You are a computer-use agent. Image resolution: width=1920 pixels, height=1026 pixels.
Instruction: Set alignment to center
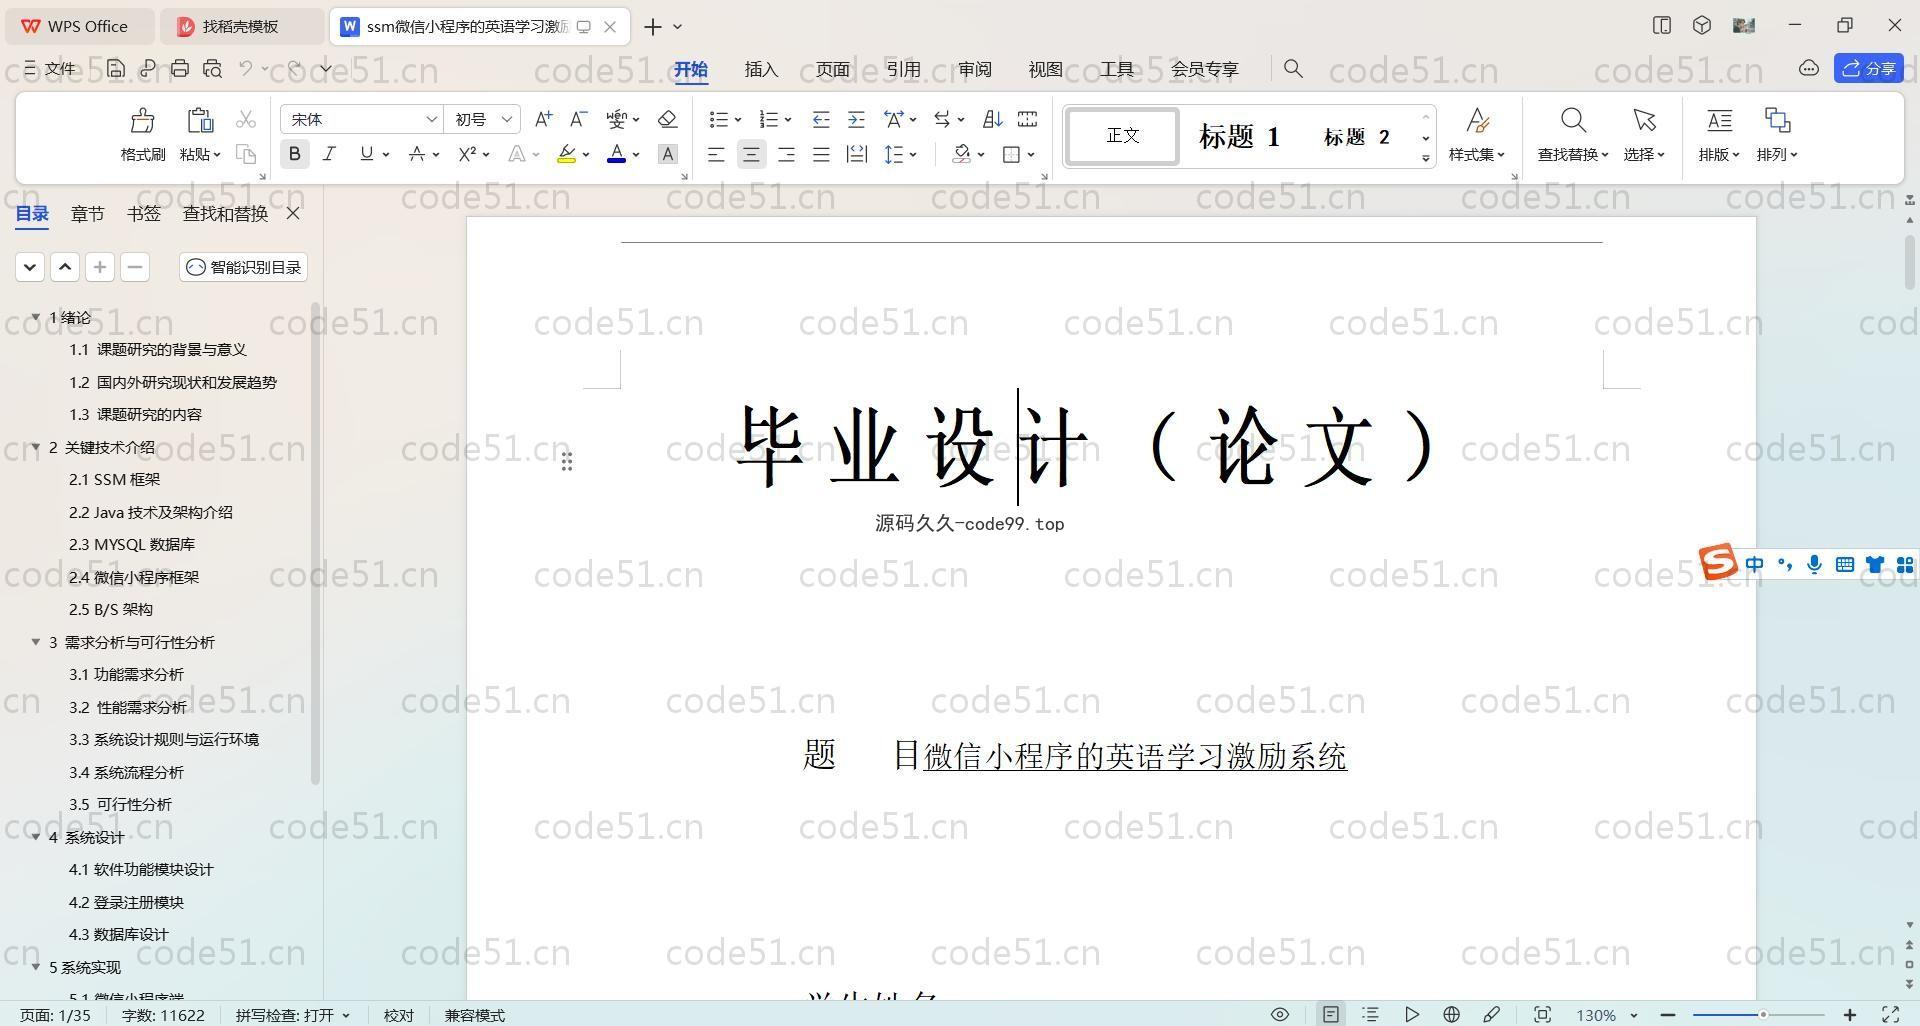click(751, 154)
